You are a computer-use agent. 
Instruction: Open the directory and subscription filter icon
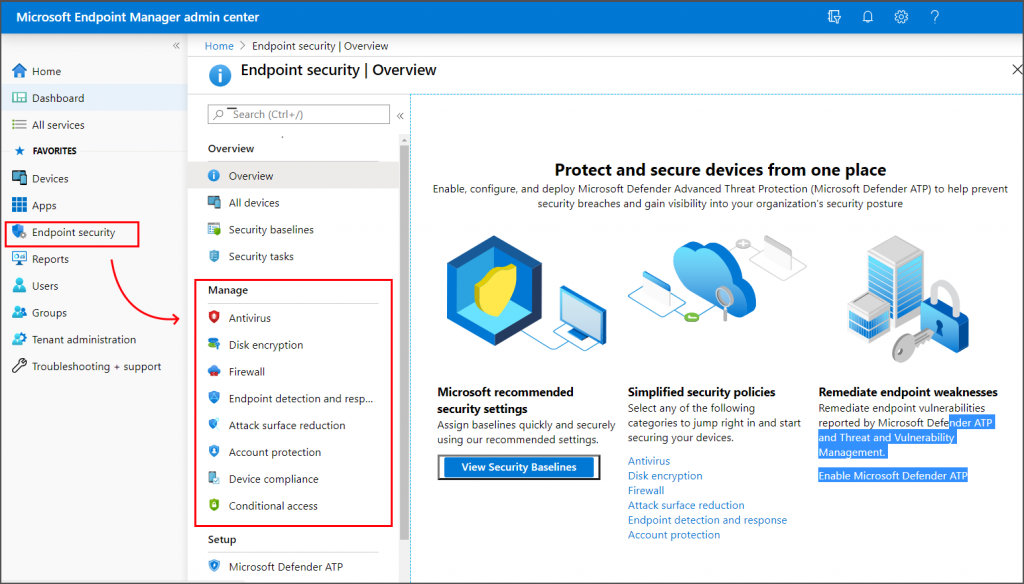(834, 17)
